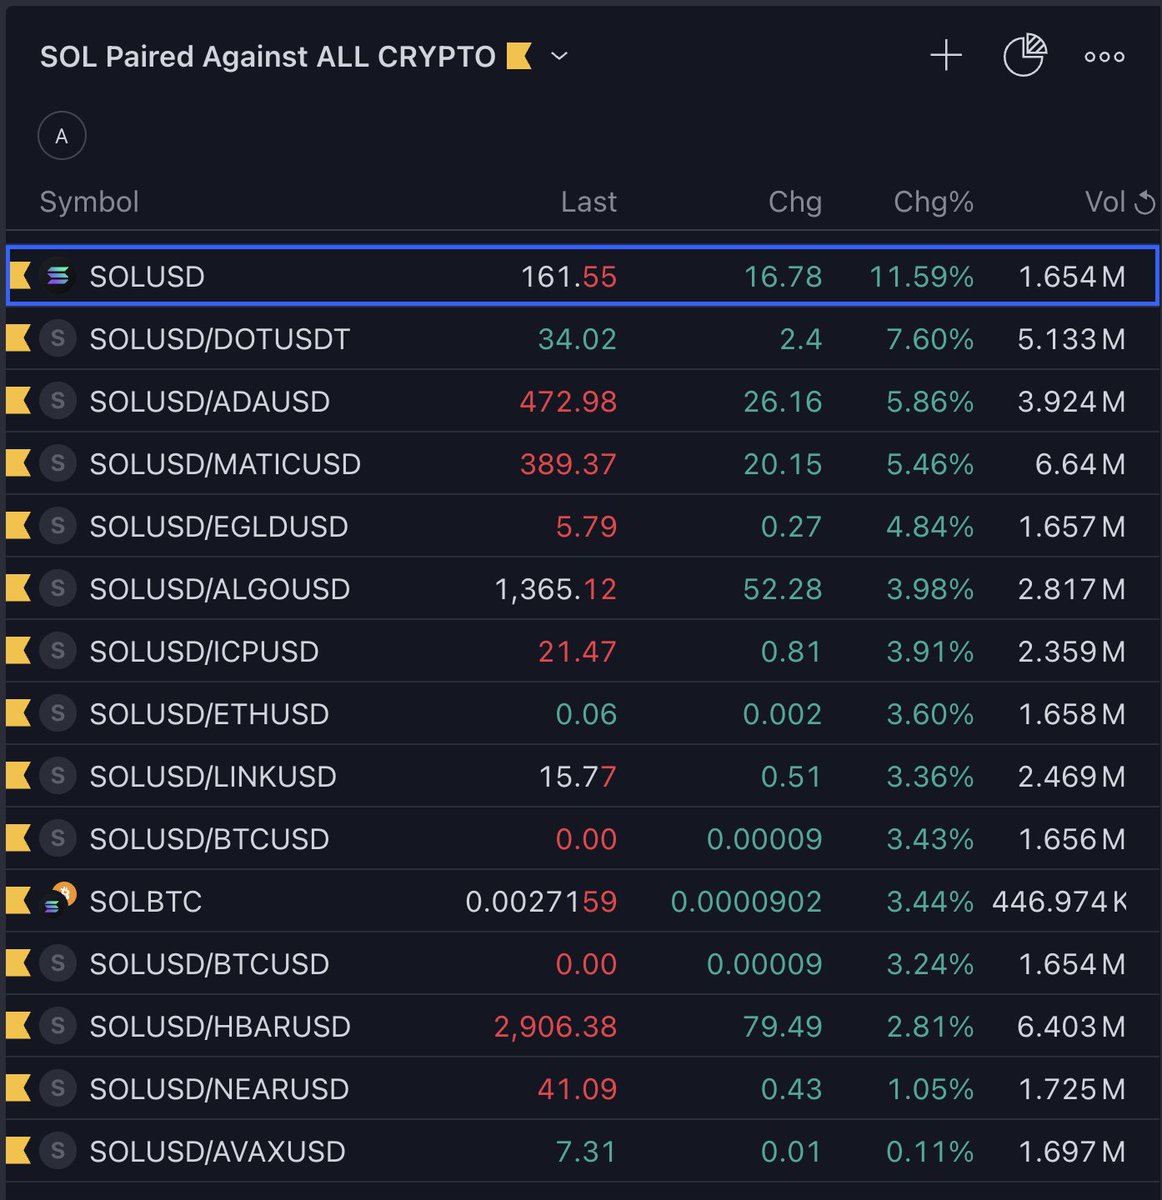Open the advanced view pie chart icon
The height and width of the screenshot is (1200, 1162).
(x=1025, y=55)
